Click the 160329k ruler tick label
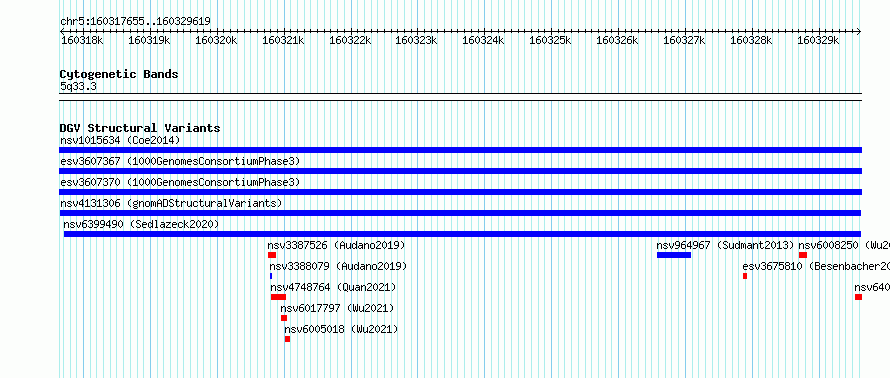Screen dimensions: 890x378 pyautogui.click(x=818, y=40)
